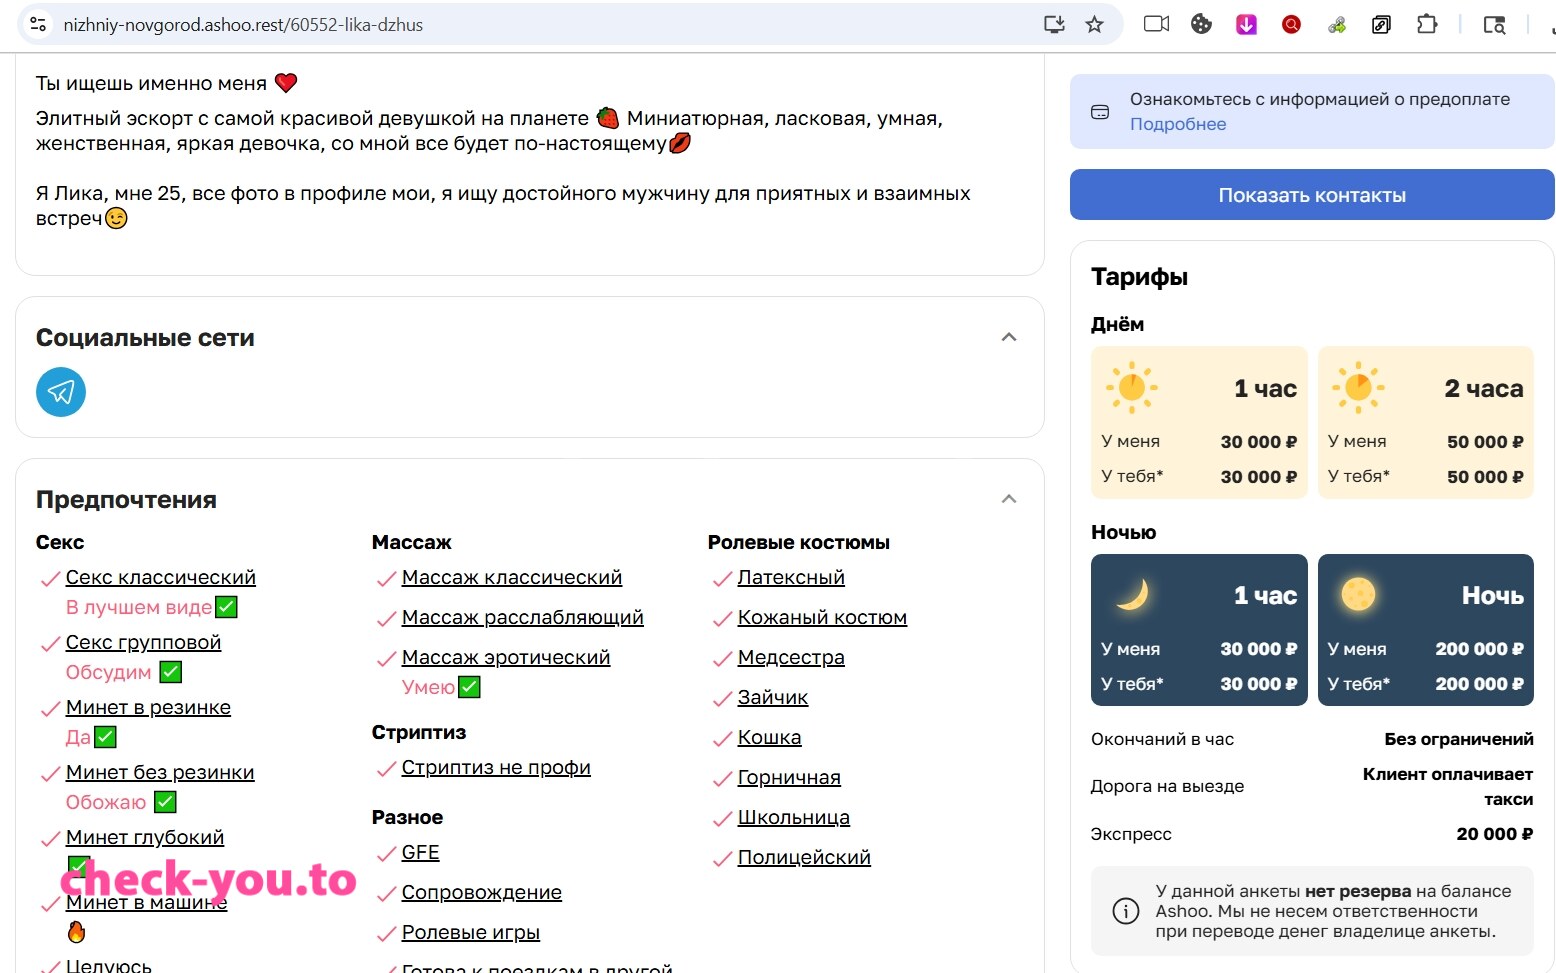Open the Подробнее prepayment link
The image size is (1556, 973).
[x=1178, y=124]
